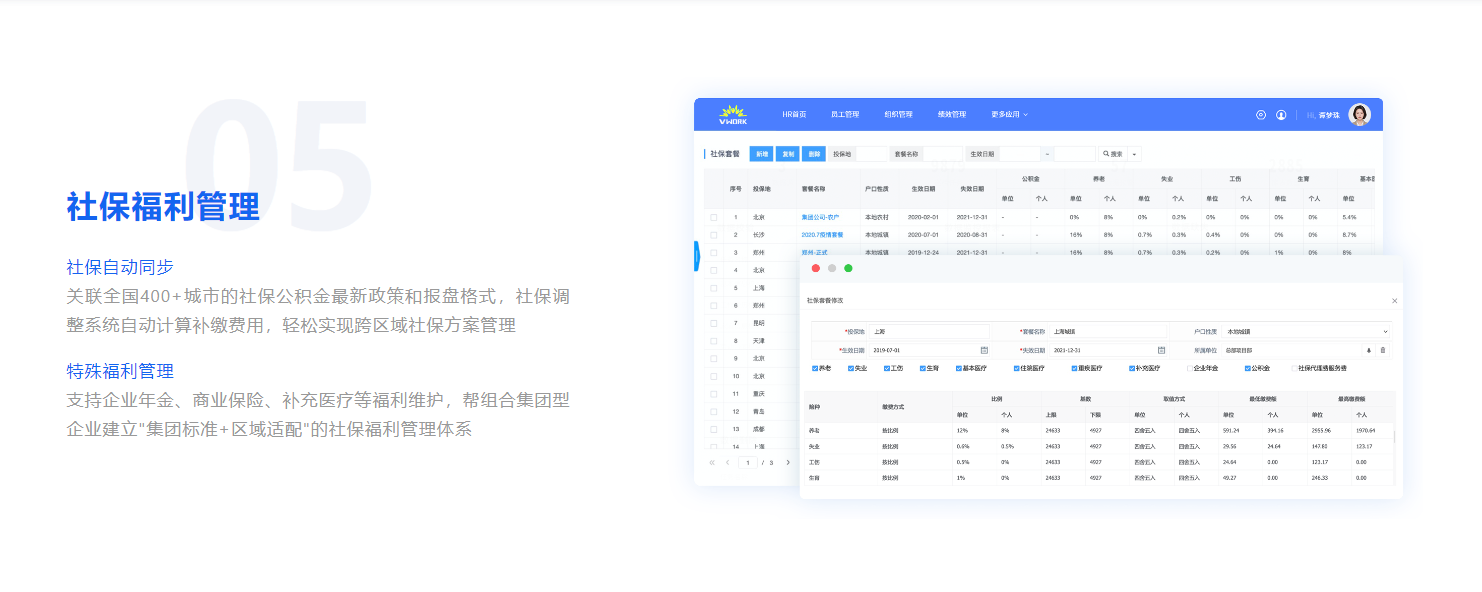Click the page number input box
1482x592 pixels.
(749, 462)
